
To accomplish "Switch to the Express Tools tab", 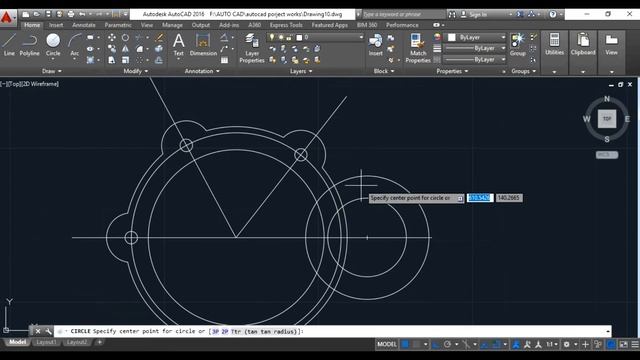I will coord(286,25).
